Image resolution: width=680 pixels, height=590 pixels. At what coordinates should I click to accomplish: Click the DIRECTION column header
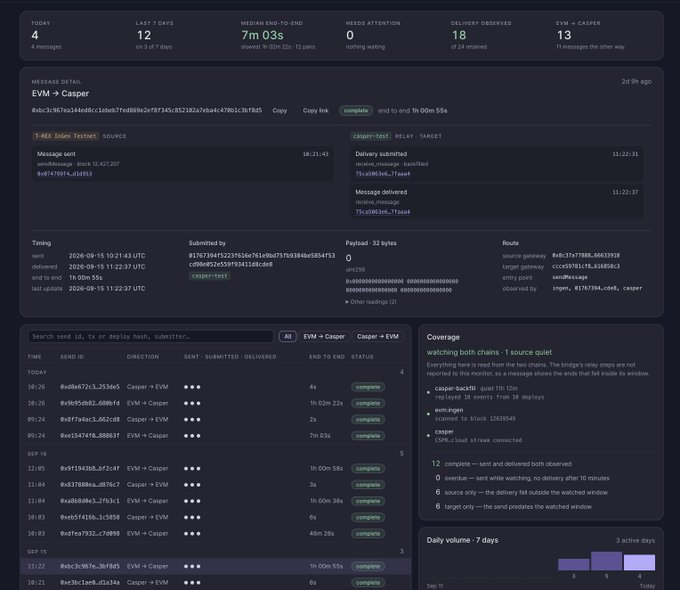coord(143,357)
